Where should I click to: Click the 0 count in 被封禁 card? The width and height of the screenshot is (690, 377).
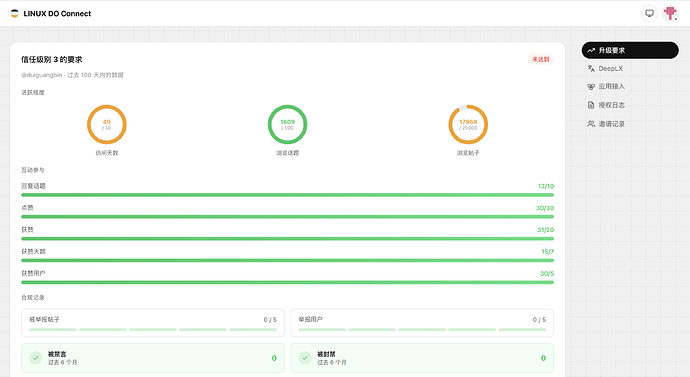[543, 358]
